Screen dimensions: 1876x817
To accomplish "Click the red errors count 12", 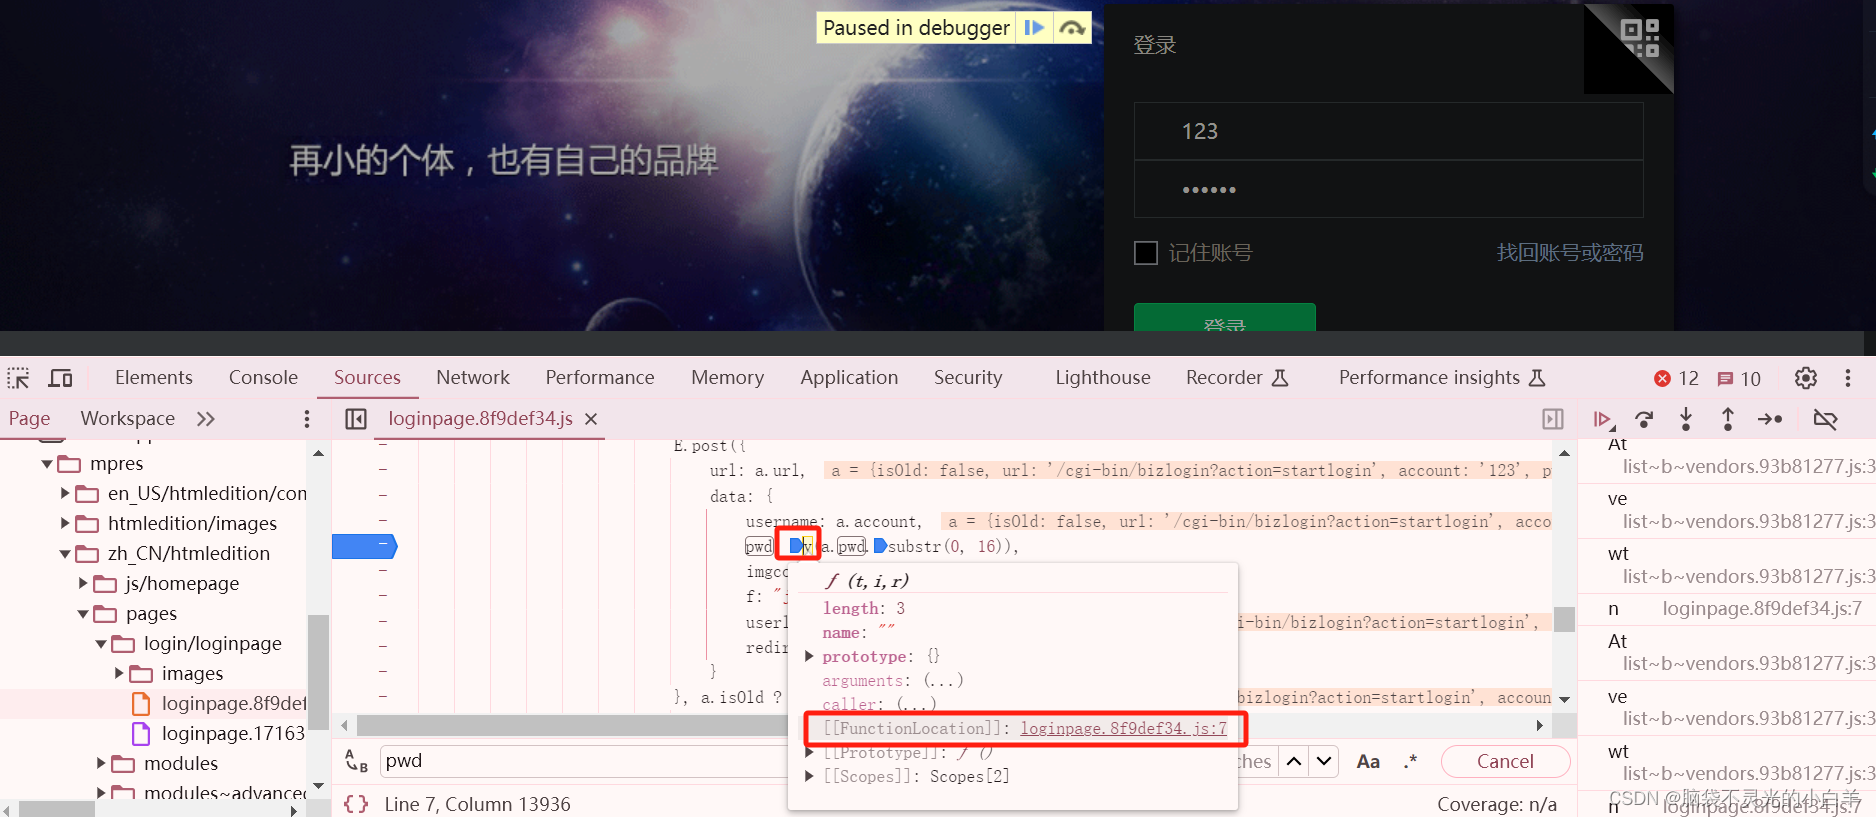I will (1677, 378).
